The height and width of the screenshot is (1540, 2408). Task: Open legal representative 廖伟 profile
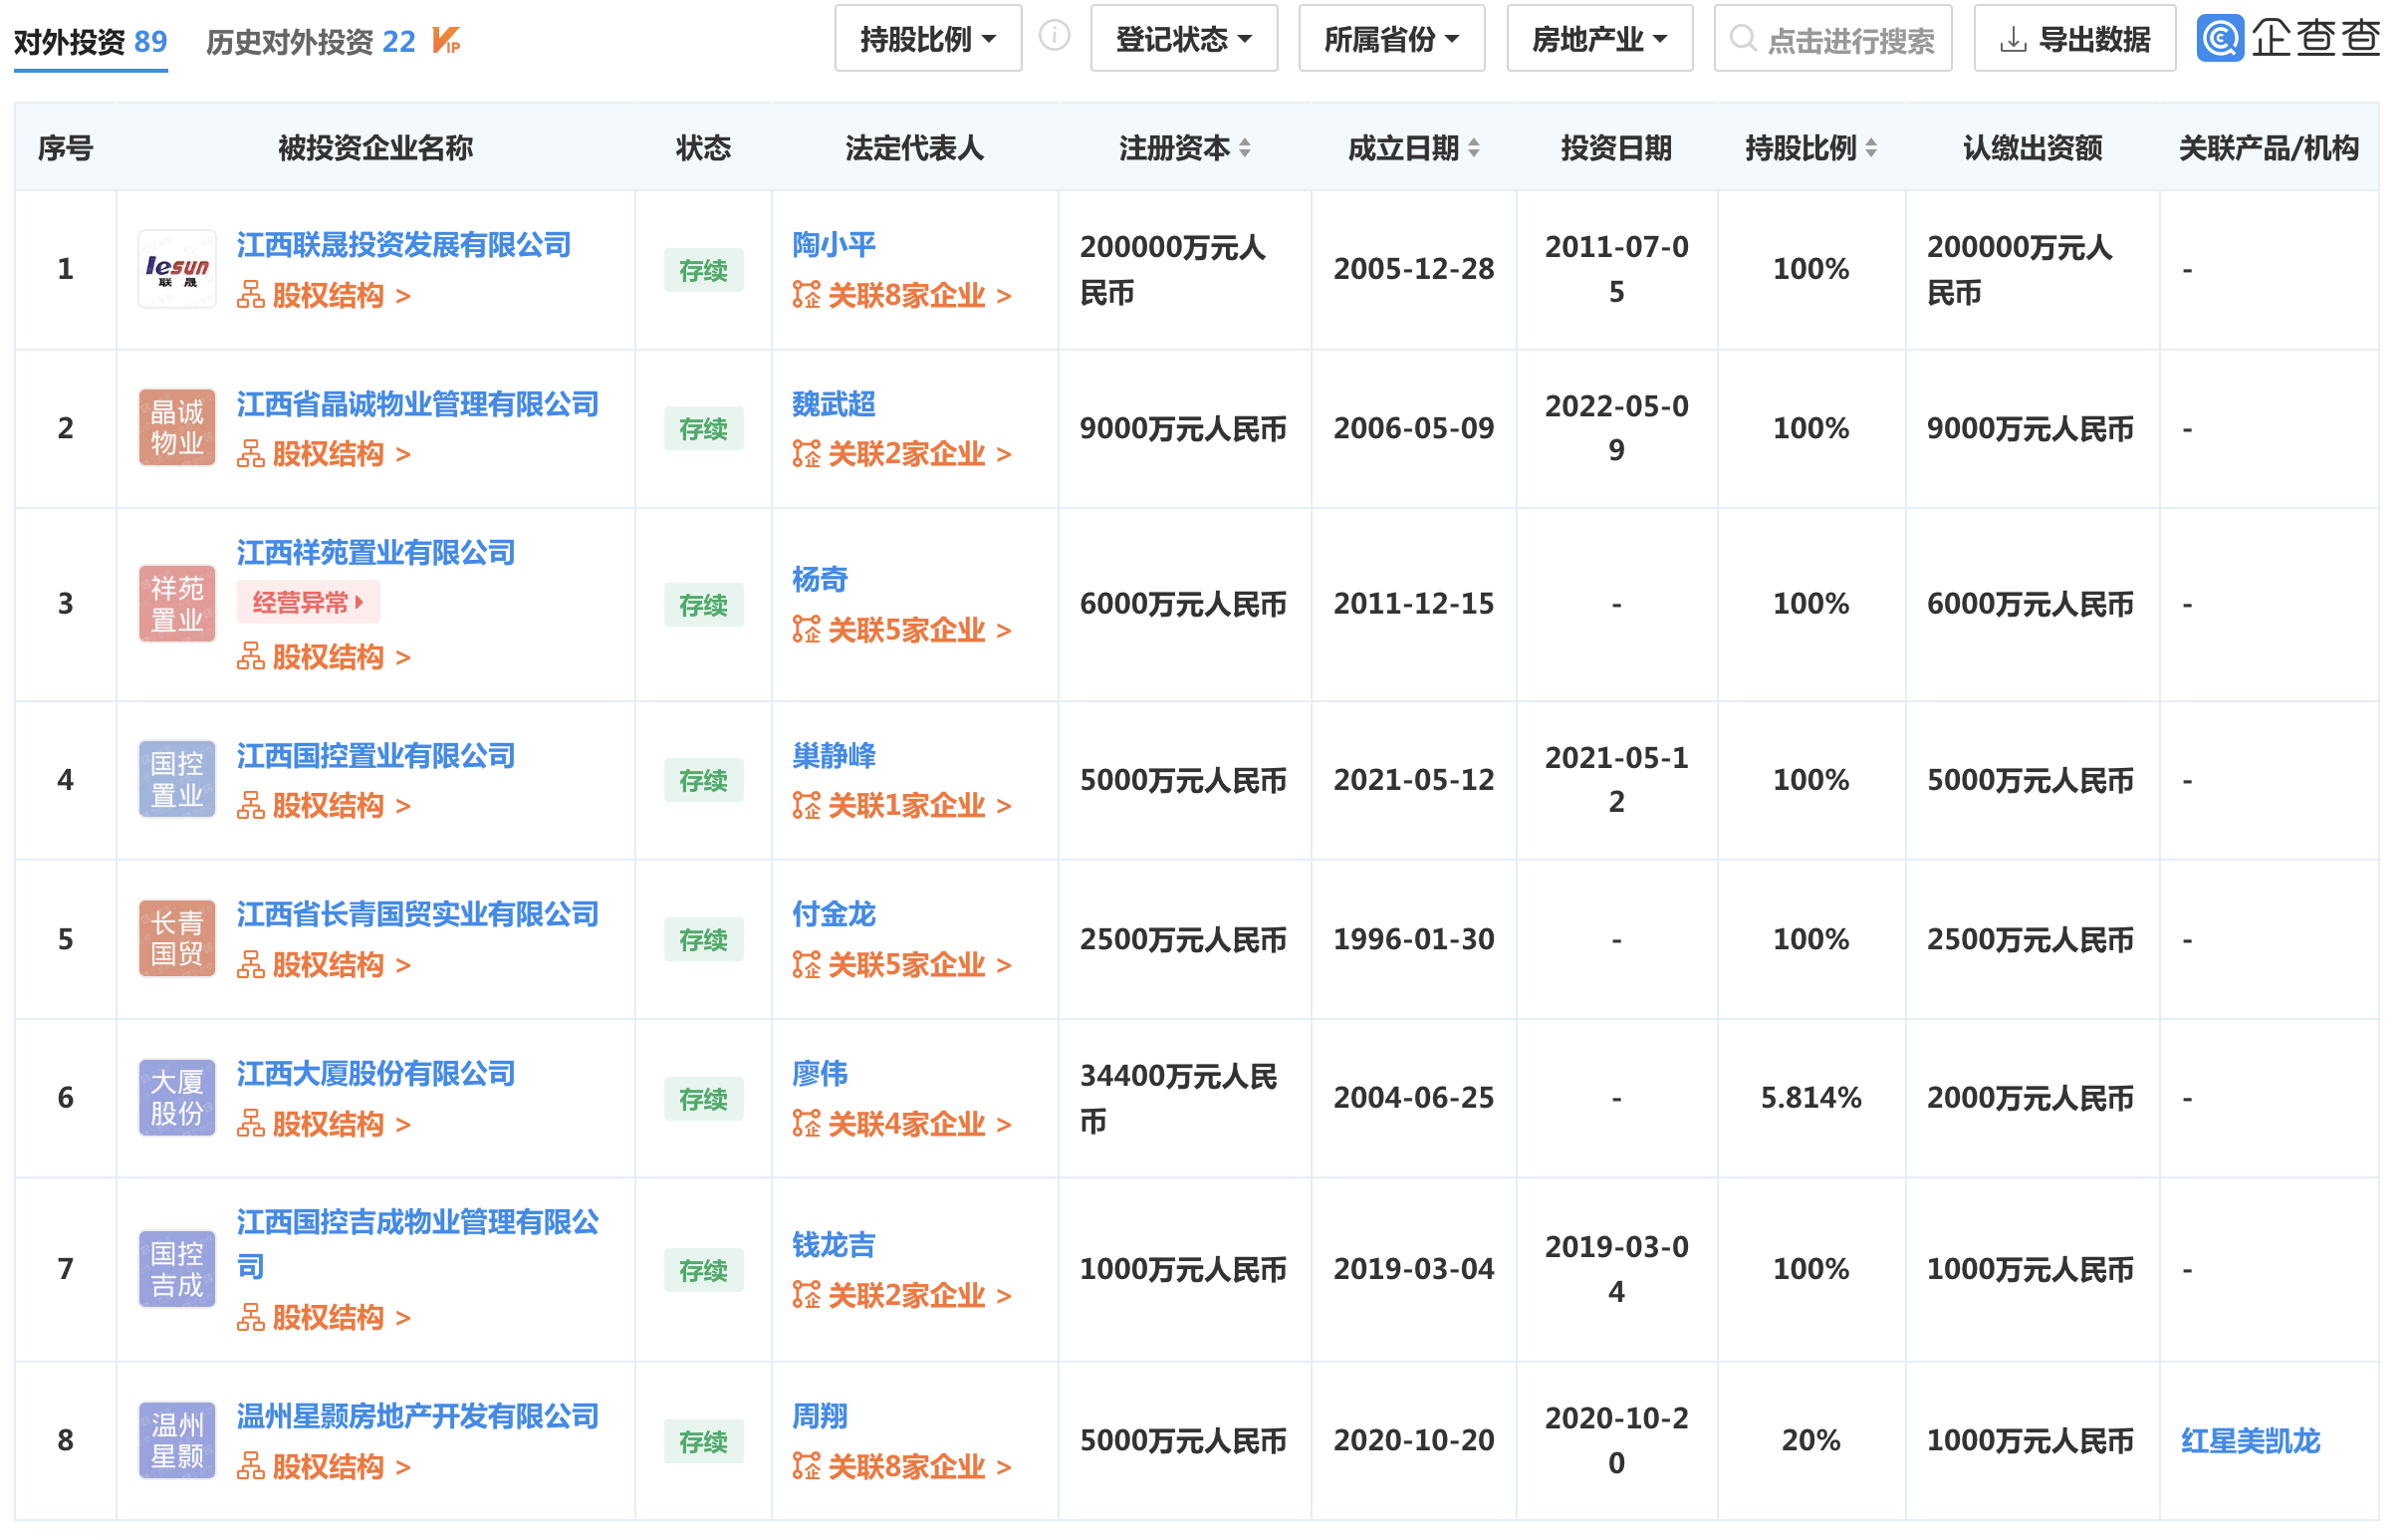point(820,1074)
